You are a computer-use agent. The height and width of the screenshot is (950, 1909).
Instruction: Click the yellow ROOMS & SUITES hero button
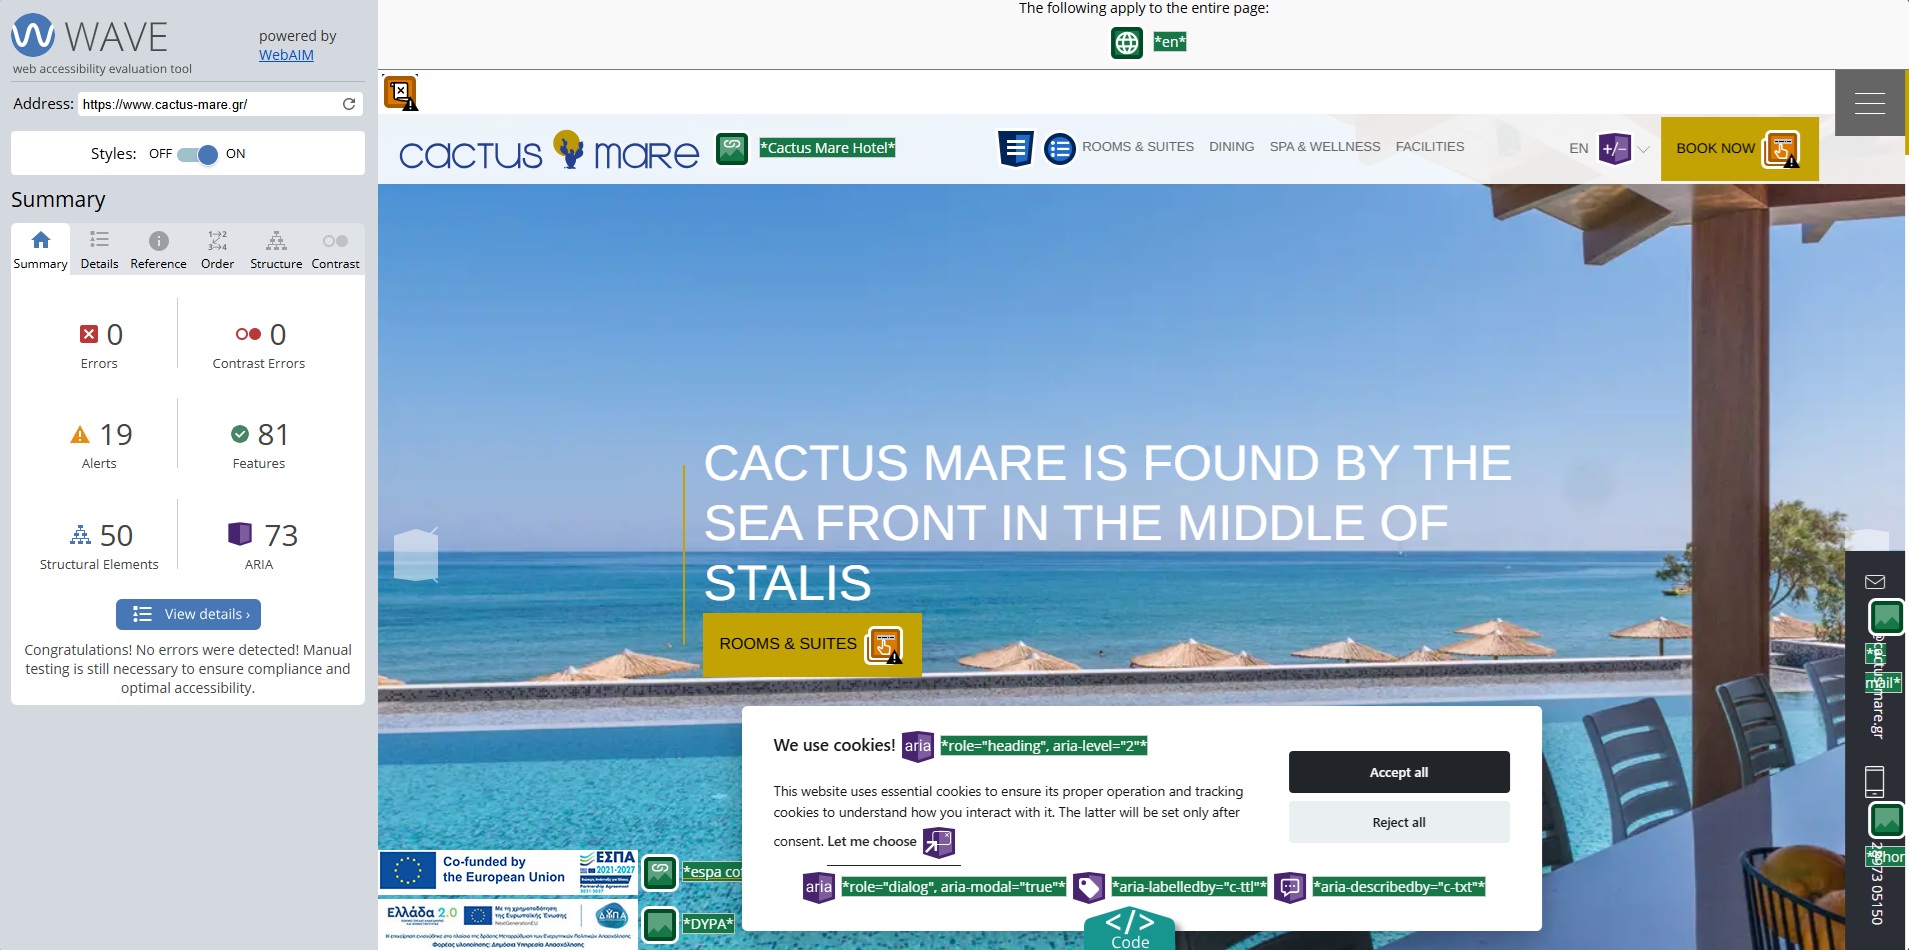pos(812,644)
